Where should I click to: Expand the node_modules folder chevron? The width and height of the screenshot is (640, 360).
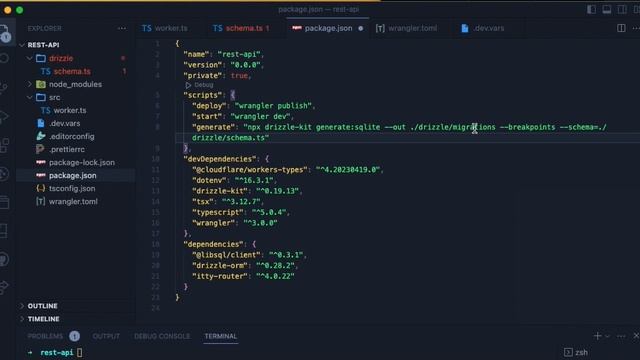click(29, 84)
